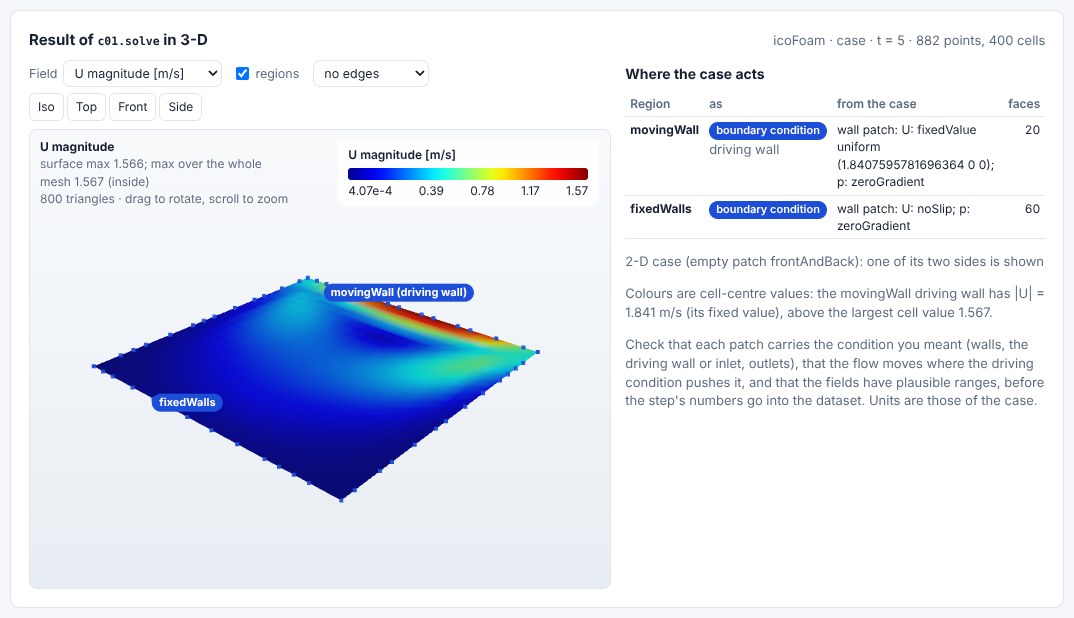The width and height of the screenshot is (1074, 618).
Task: Click the bold 'U magnitude' viewport heading
Action: [x=77, y=147]
